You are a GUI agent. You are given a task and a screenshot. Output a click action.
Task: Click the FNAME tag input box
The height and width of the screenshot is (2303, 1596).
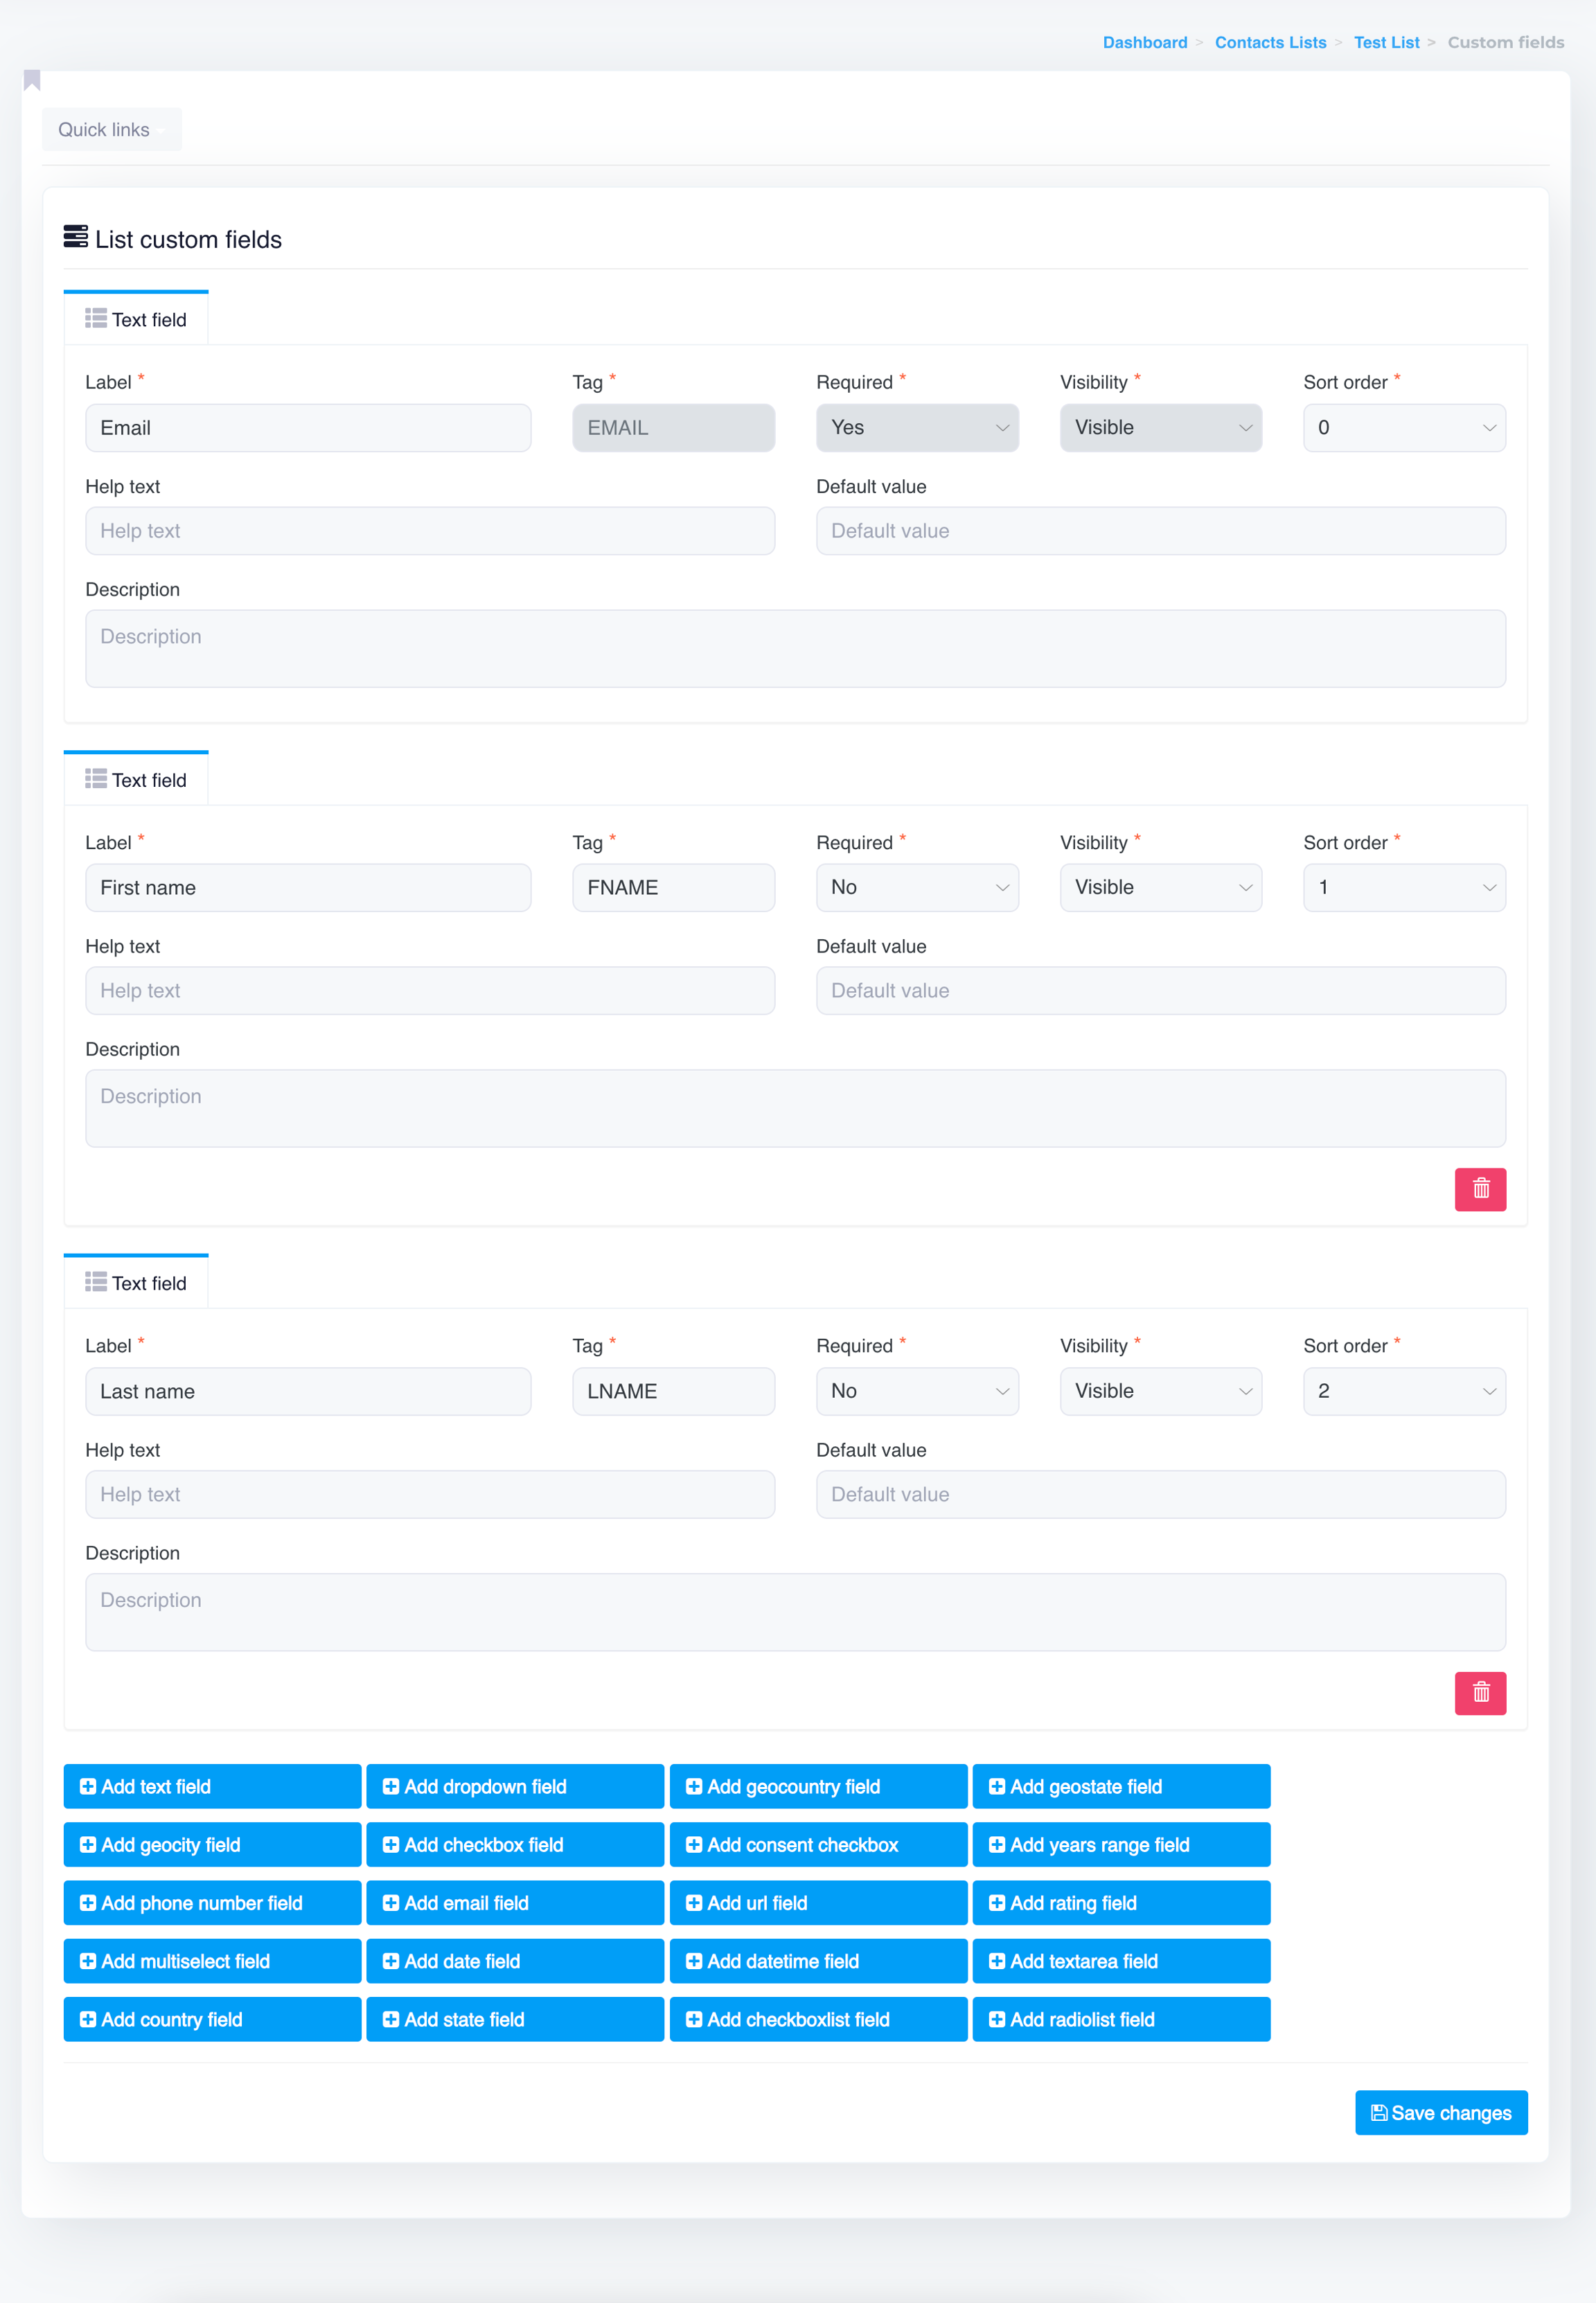673,887
